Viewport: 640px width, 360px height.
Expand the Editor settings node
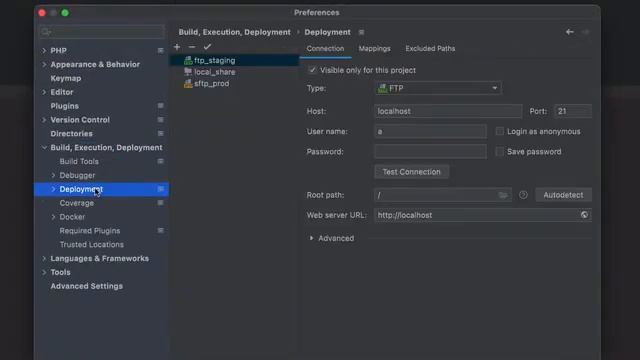coord(44,92)
